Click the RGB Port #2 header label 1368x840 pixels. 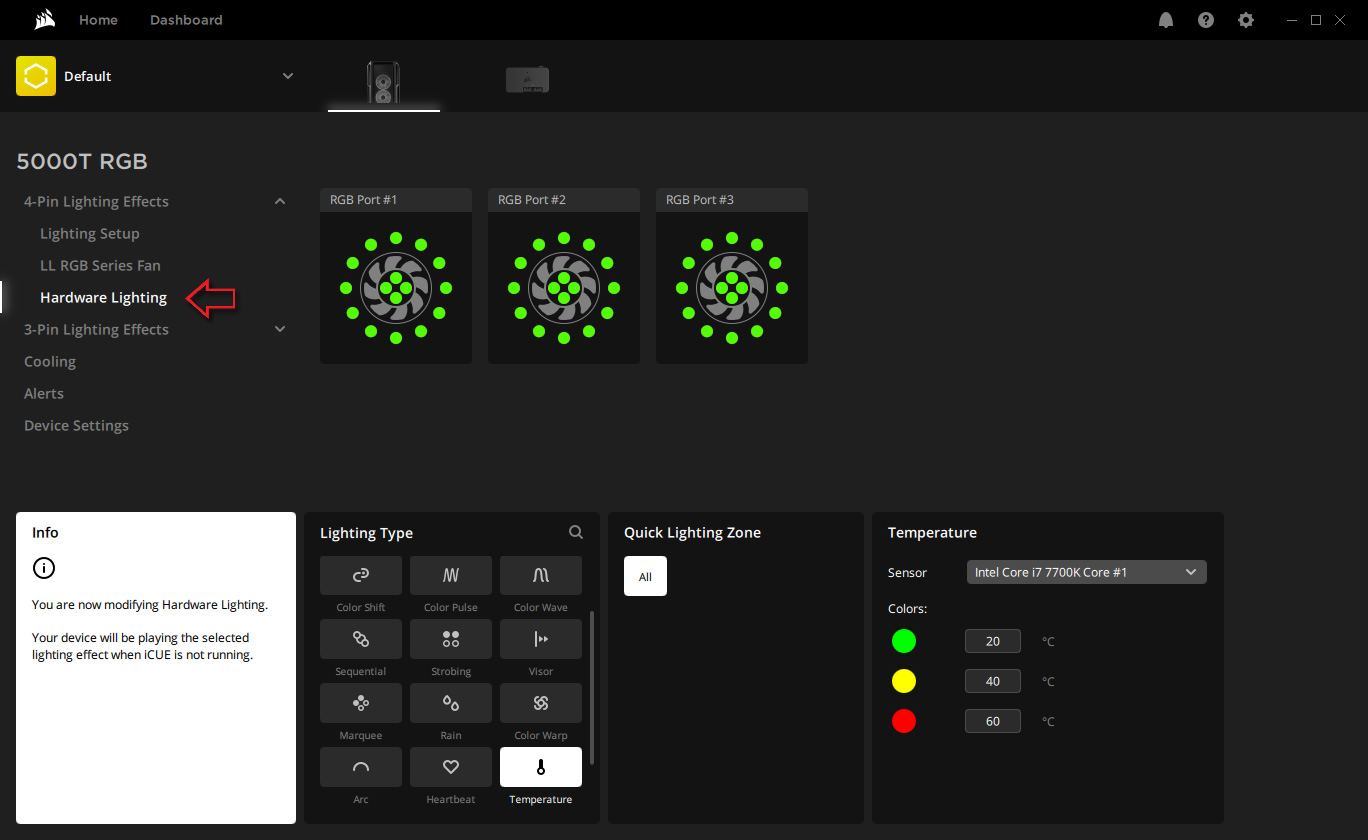(532, 200)
